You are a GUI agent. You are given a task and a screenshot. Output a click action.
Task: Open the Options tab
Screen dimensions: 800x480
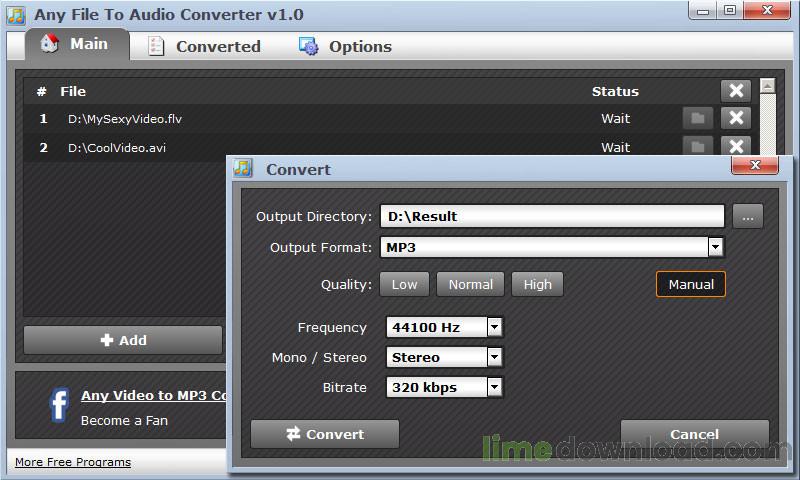(x=345, y=46)
